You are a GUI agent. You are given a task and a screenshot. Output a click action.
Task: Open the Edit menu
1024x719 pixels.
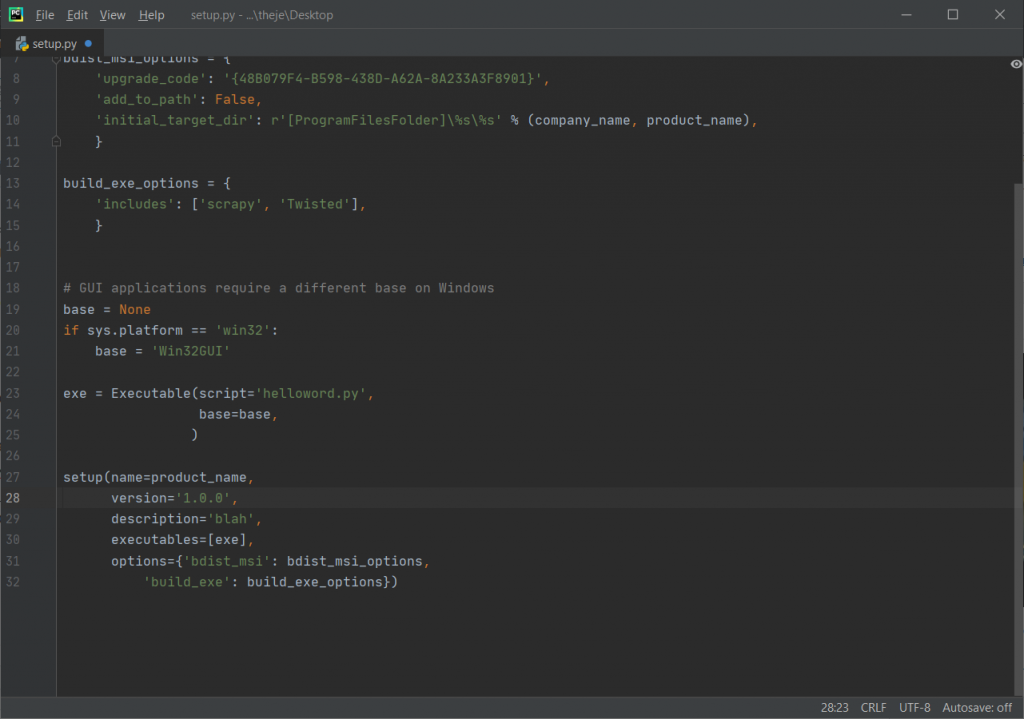pos(77,15)
